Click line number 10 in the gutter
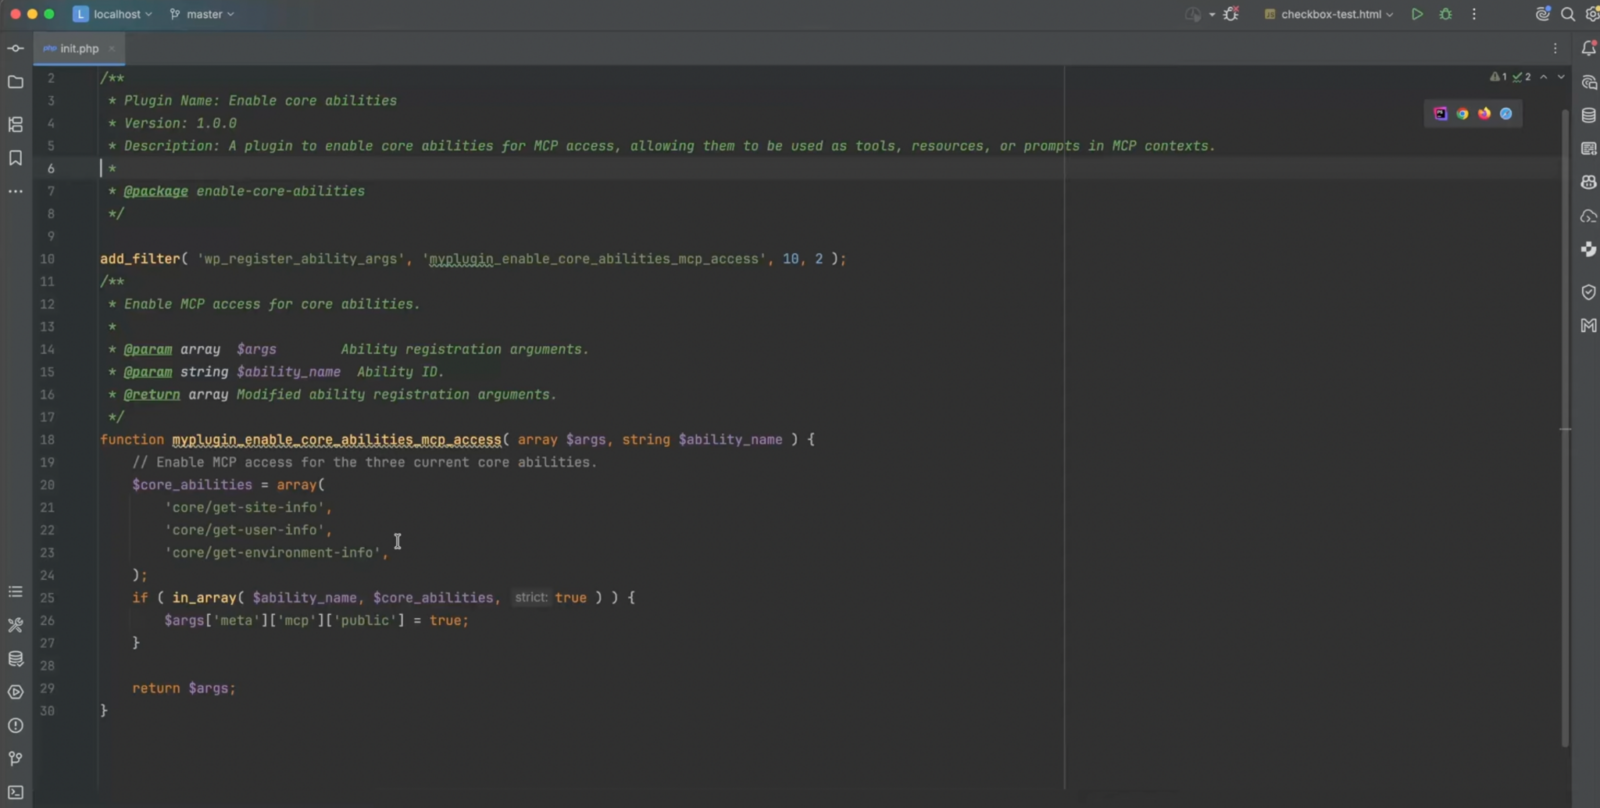This screenshot has width=1600, height=808. [x=47, y=259]
